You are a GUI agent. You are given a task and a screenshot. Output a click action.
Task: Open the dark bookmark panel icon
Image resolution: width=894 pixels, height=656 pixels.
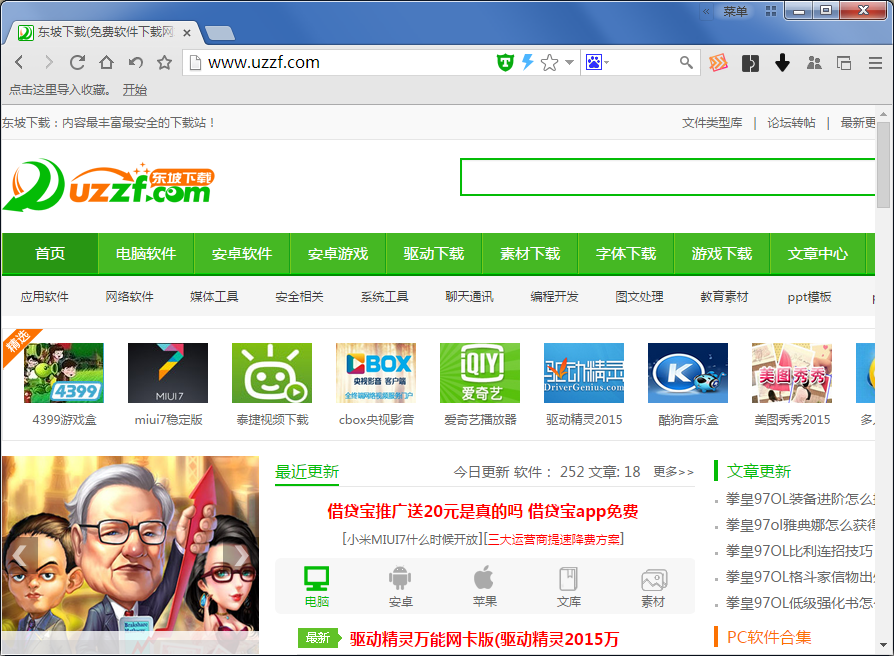click(x=750, y=63)
